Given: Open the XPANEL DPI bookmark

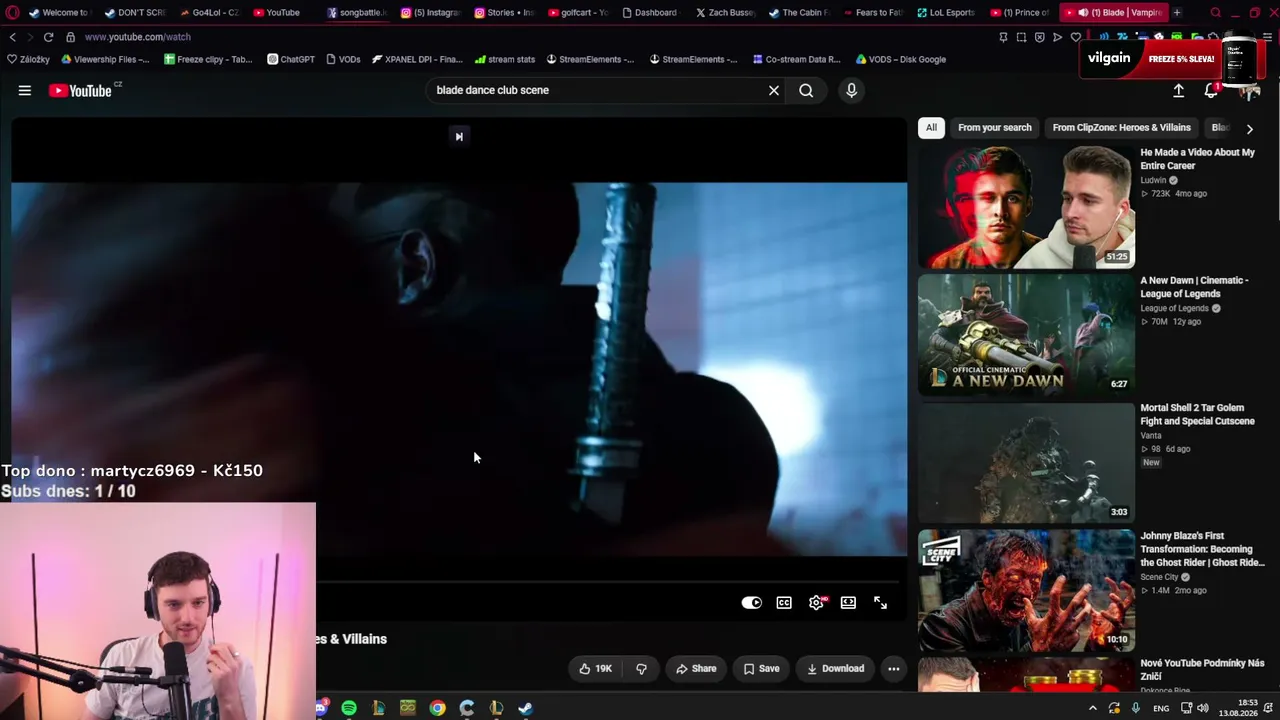Looking at the screenshot, I should point(417,59).
